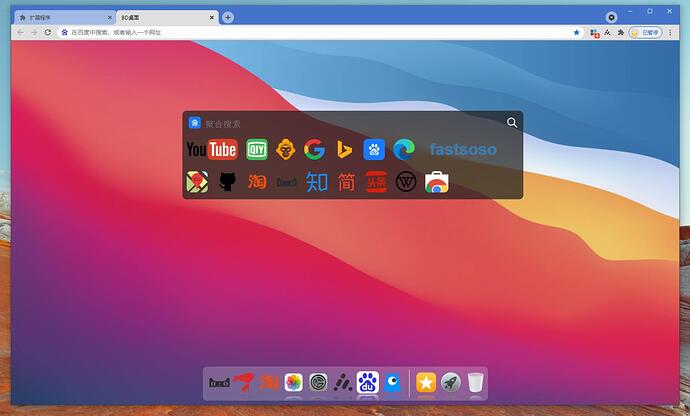The image size is (690, 416).
Task: Open the Baidu du paw dock icon
Action: coord(367,382)
